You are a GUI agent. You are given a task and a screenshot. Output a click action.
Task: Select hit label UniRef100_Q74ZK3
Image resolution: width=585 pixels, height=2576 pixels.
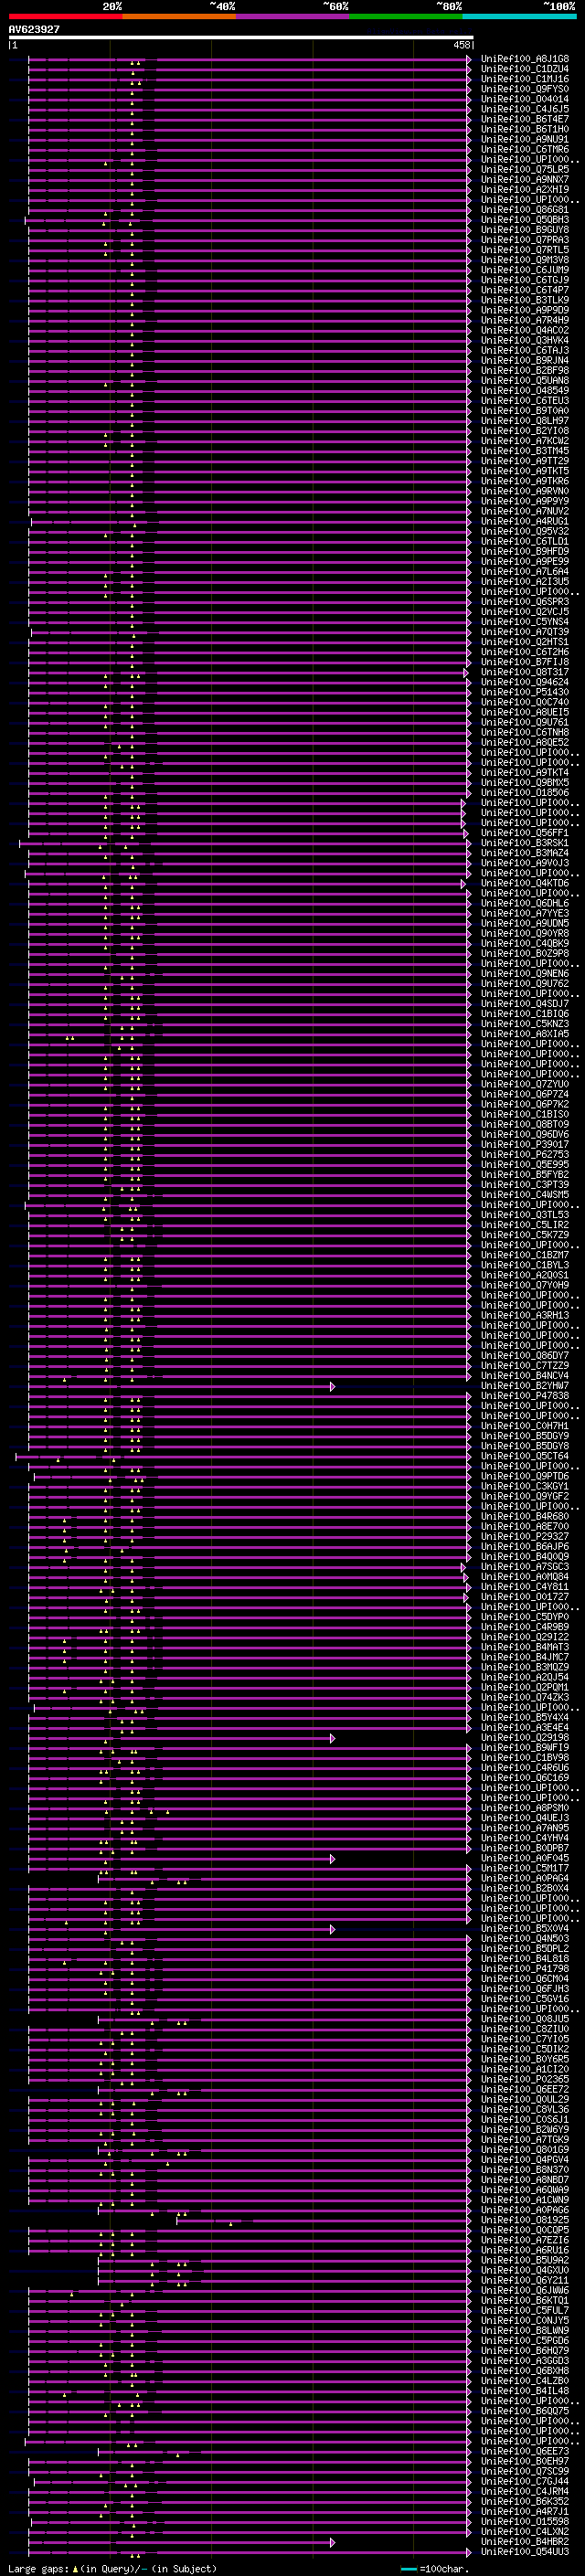525,1697
